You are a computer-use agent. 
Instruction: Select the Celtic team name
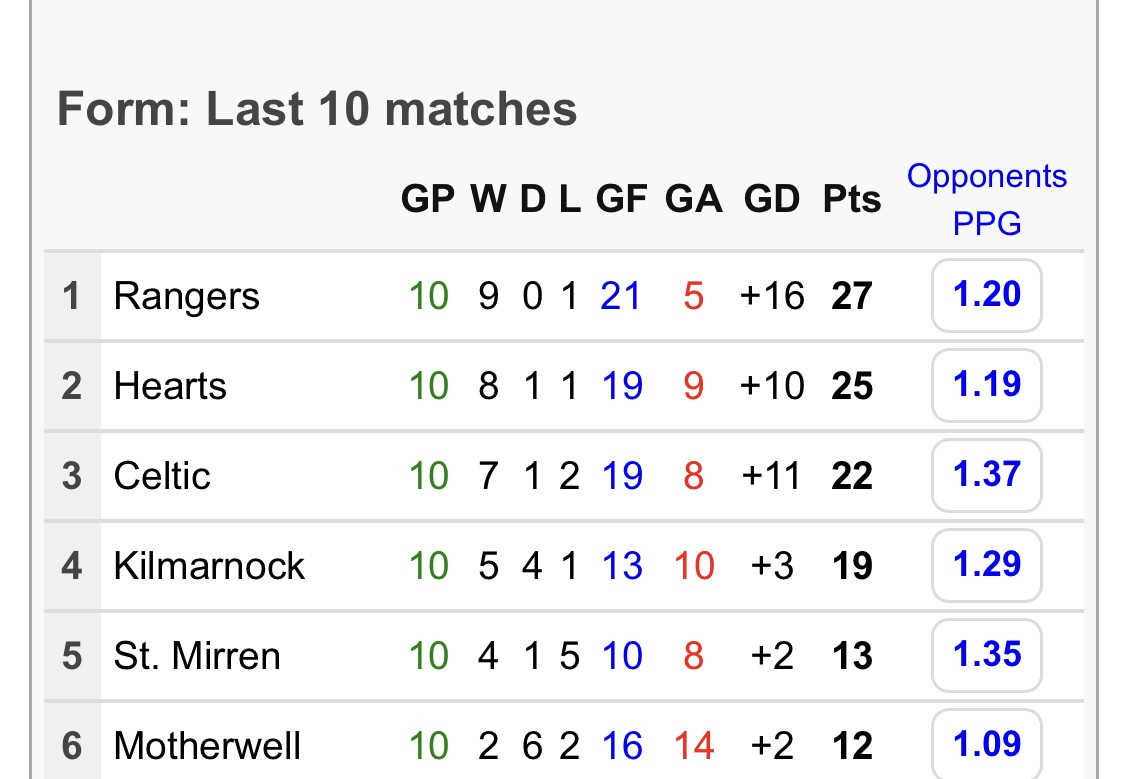click(x=162, y=476)
